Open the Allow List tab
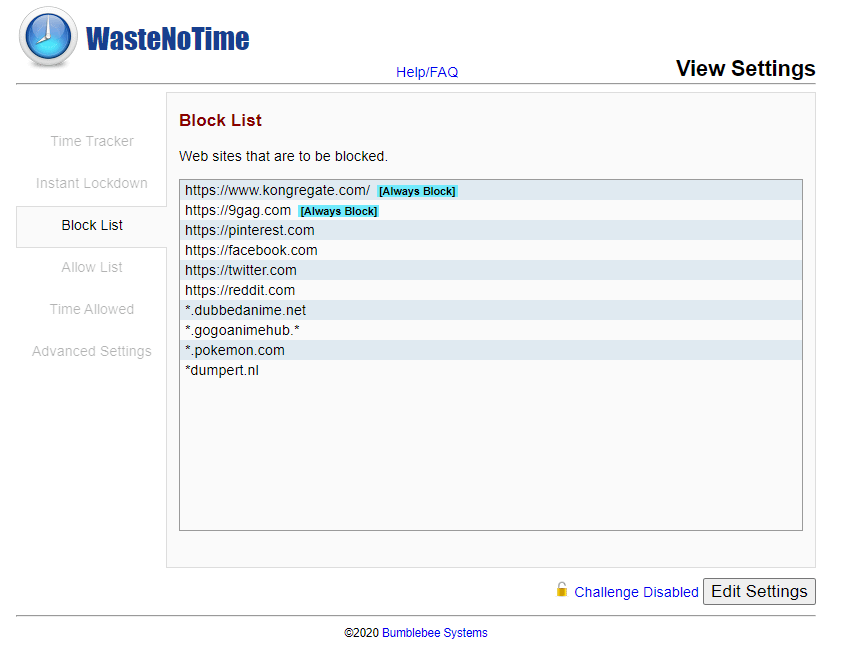 [x=92, y=267]
